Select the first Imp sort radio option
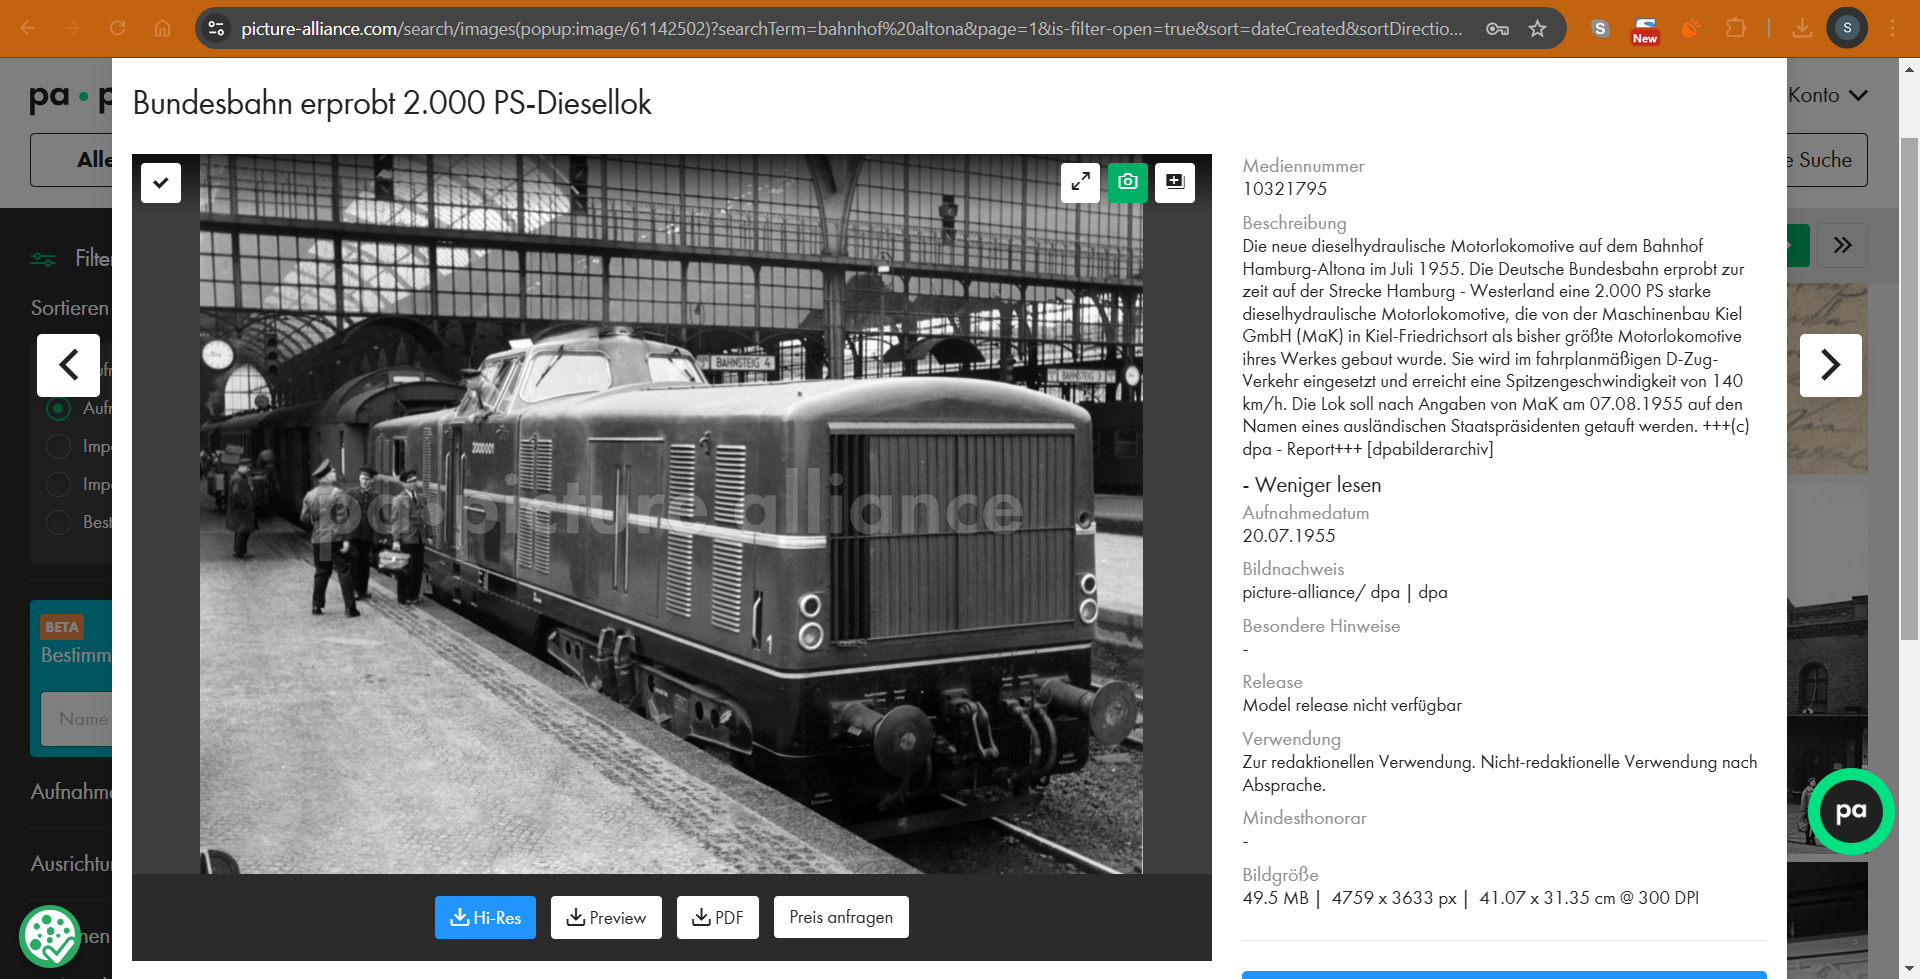 click(59, 446)
